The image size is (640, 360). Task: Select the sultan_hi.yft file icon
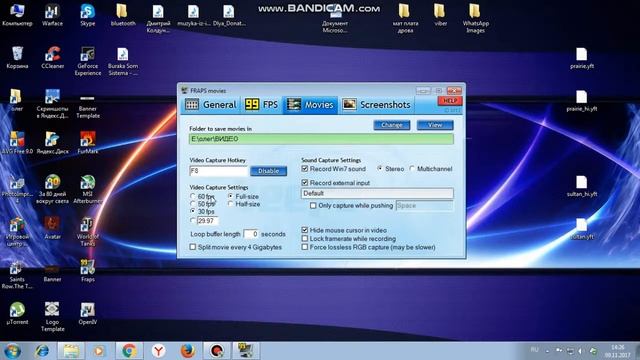point(582,186)
